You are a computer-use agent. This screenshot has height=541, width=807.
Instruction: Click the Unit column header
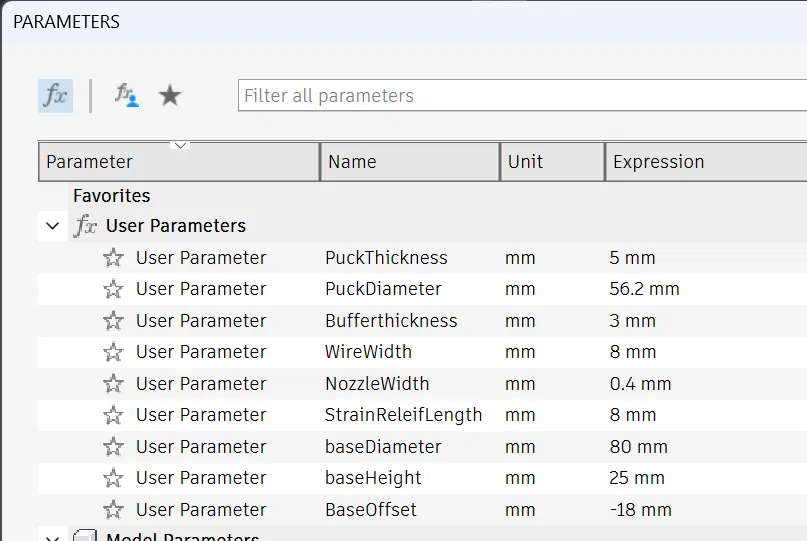(x=551, y=162)
